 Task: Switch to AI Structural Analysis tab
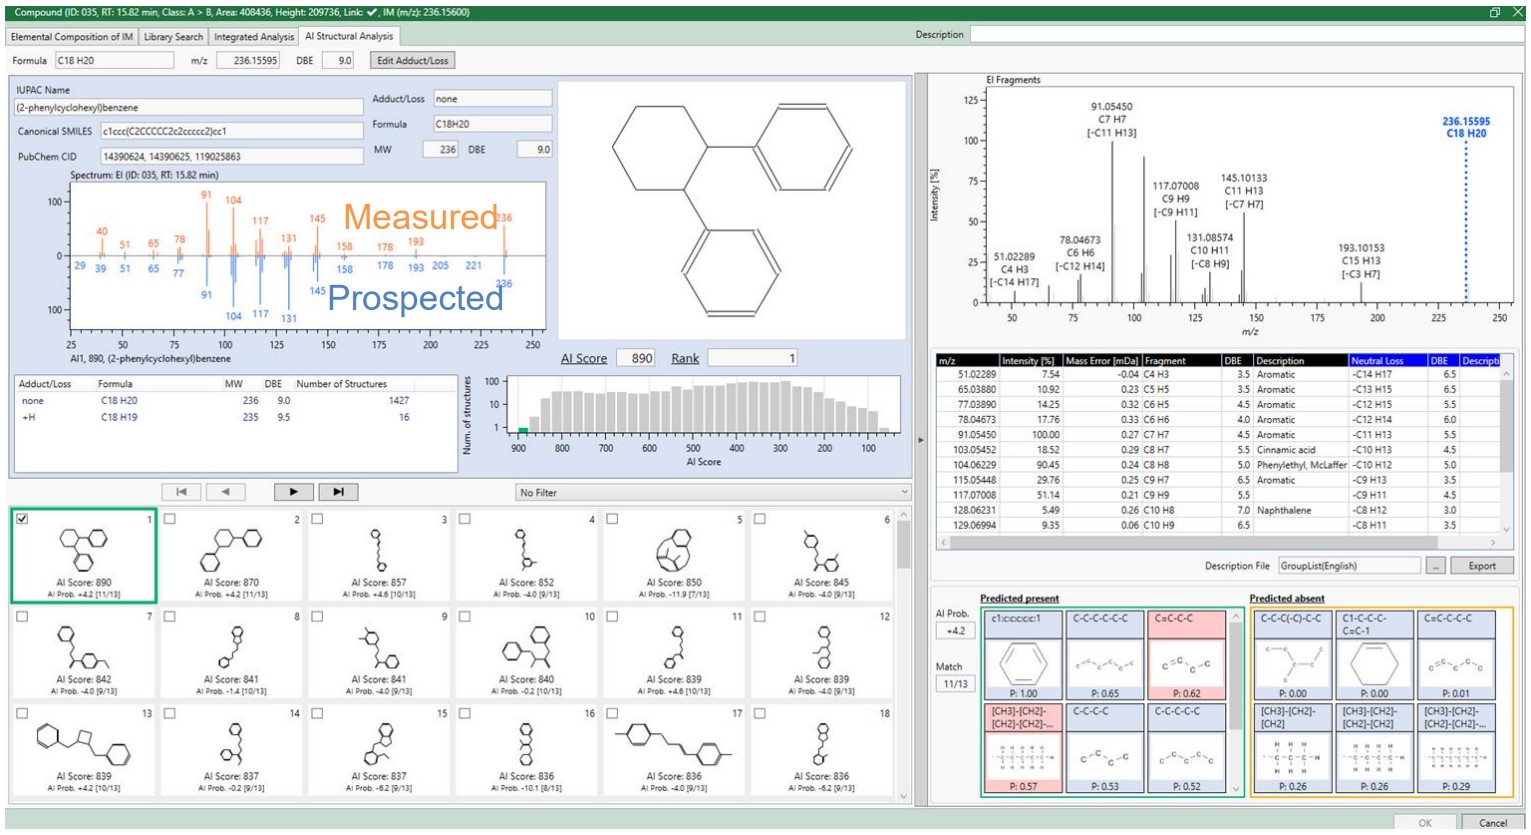coord(349,36)
